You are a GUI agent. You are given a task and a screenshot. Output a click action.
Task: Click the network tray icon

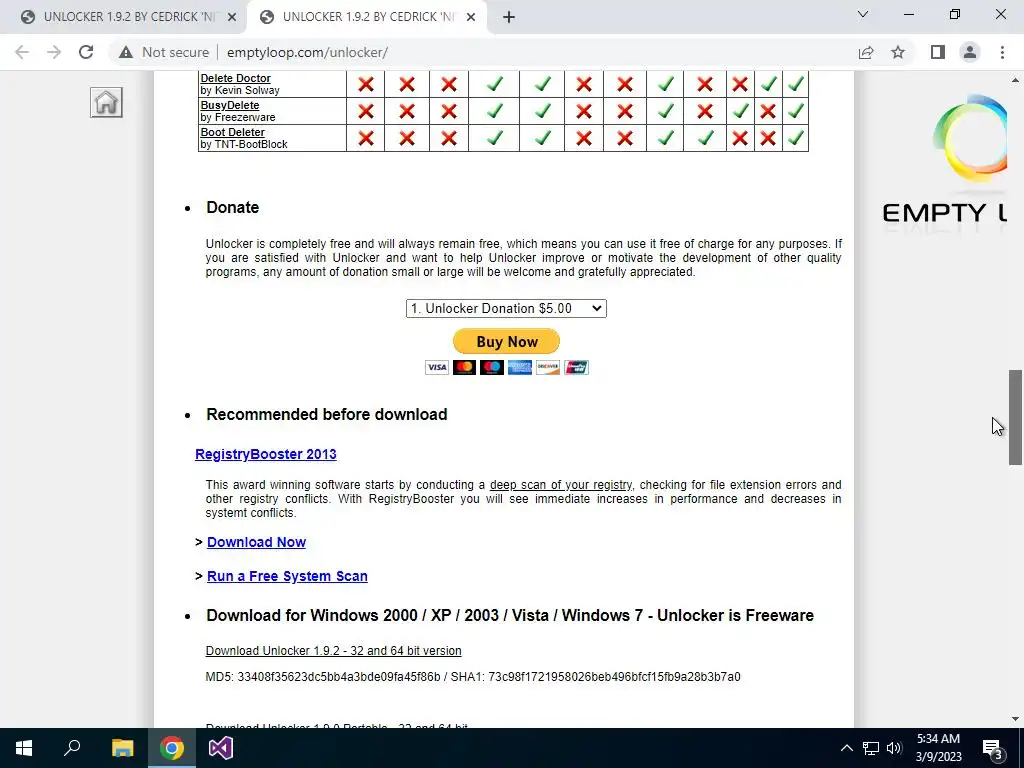coord(871,748)
